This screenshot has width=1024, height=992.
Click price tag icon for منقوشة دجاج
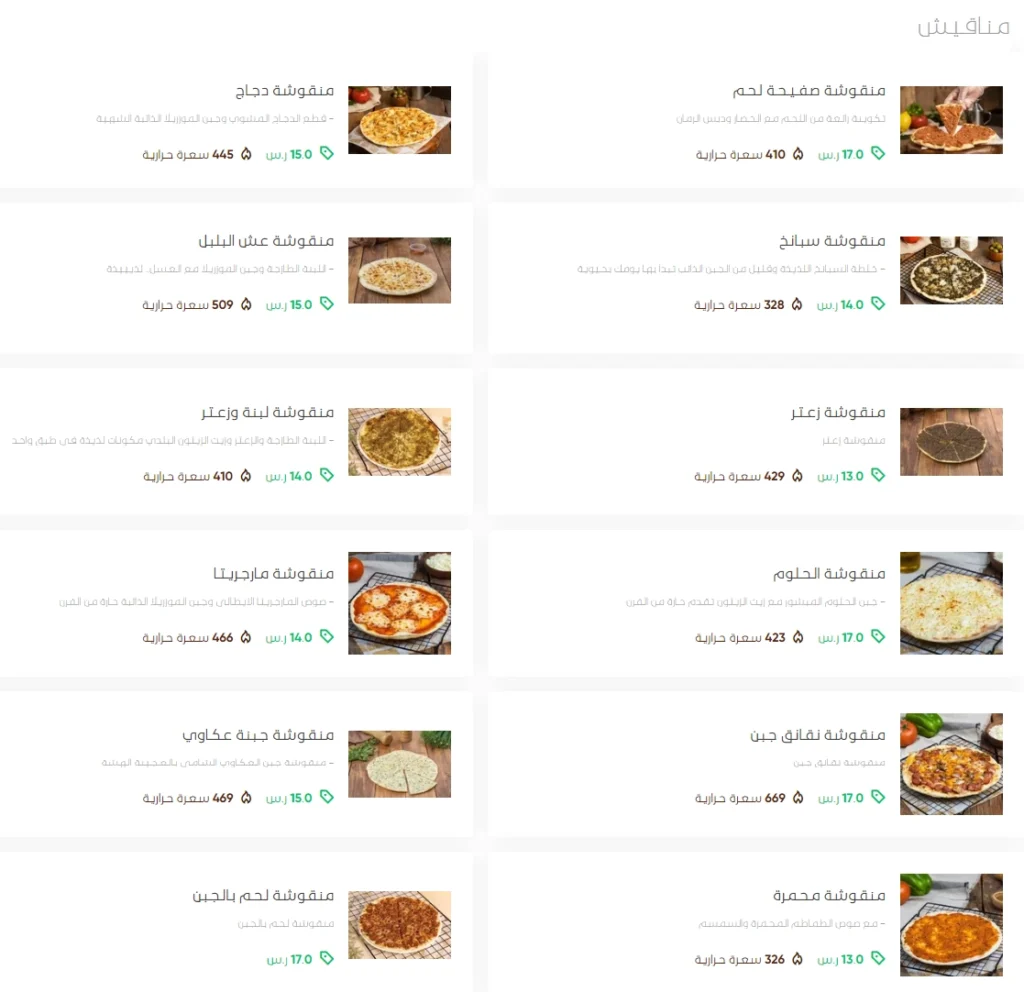point(327,153)
